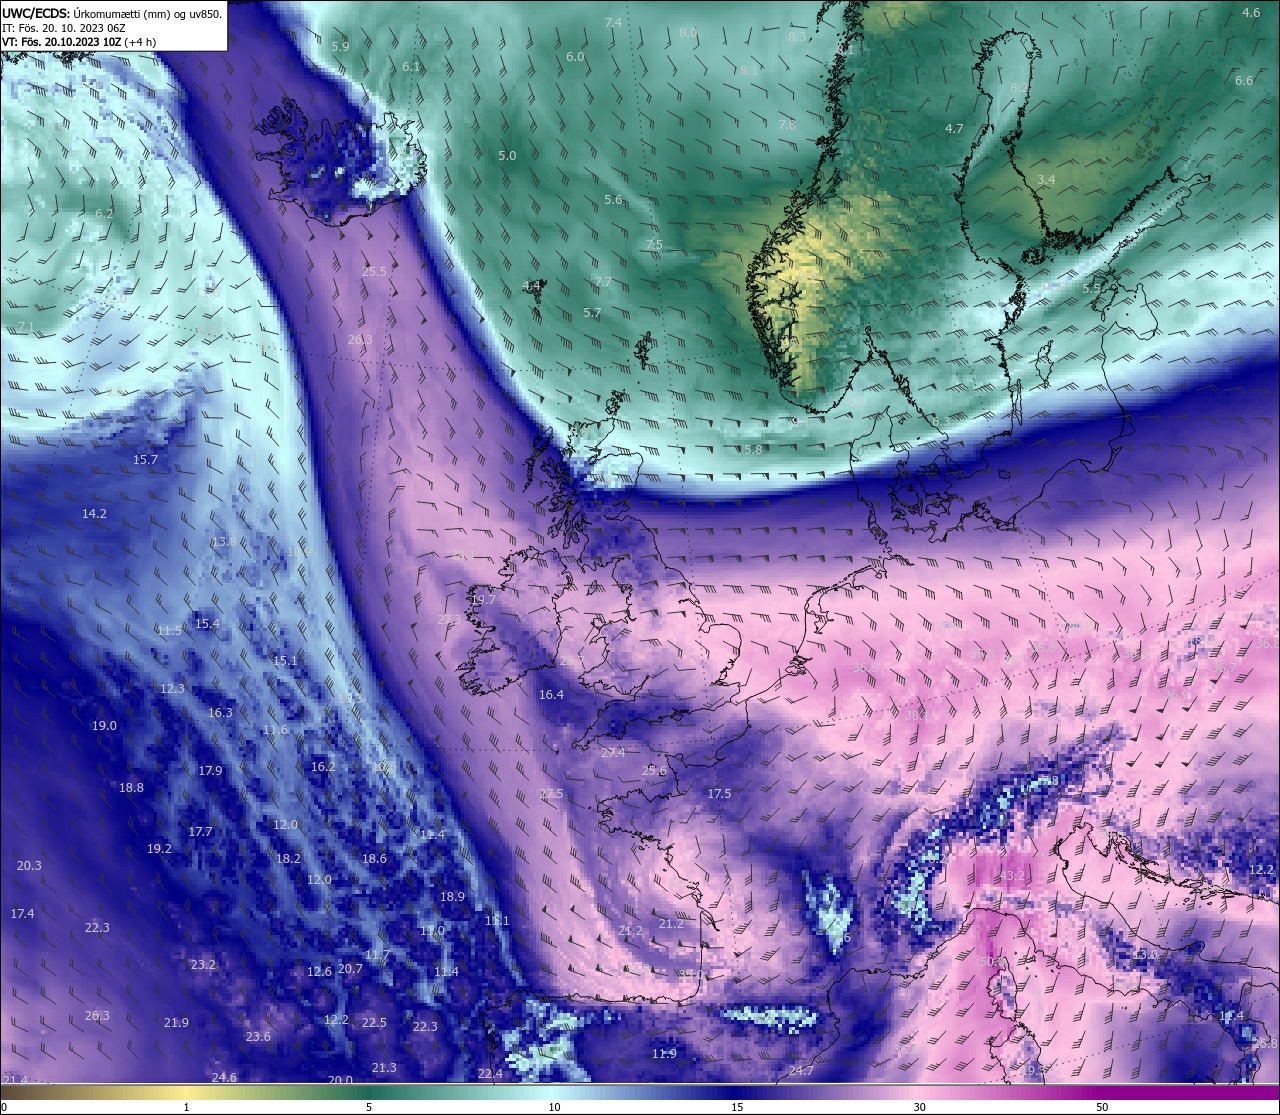This screenshot has height=1115, width=1280.
Task: Click the 16.3 value label
Action: 220,712
